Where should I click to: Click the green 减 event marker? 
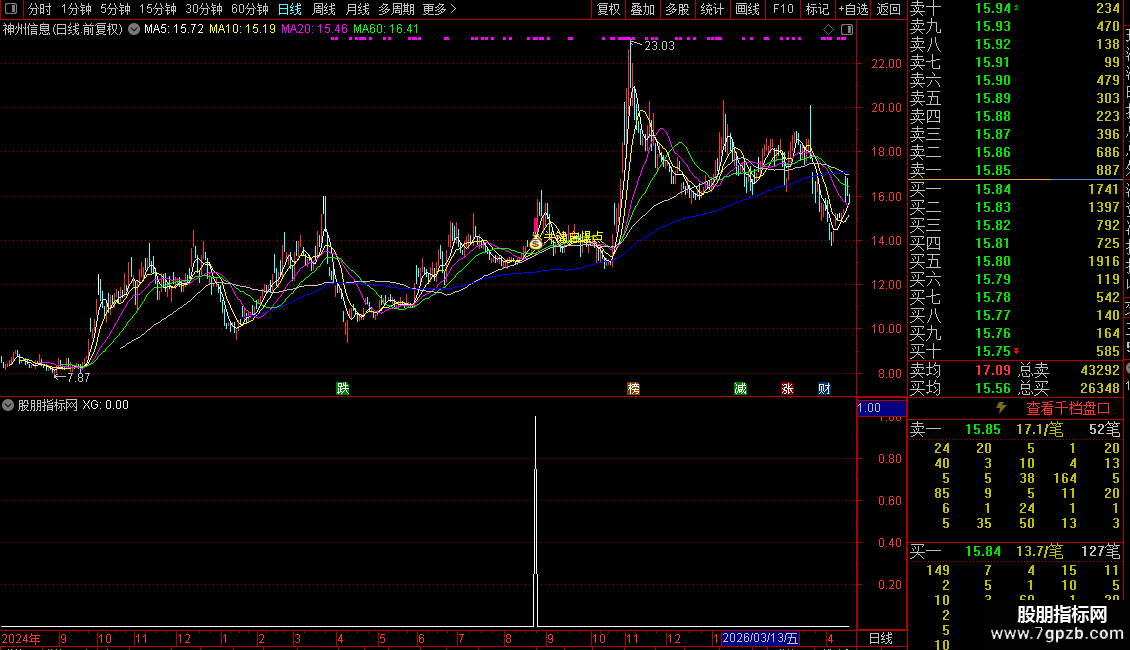tap(740, 388)
